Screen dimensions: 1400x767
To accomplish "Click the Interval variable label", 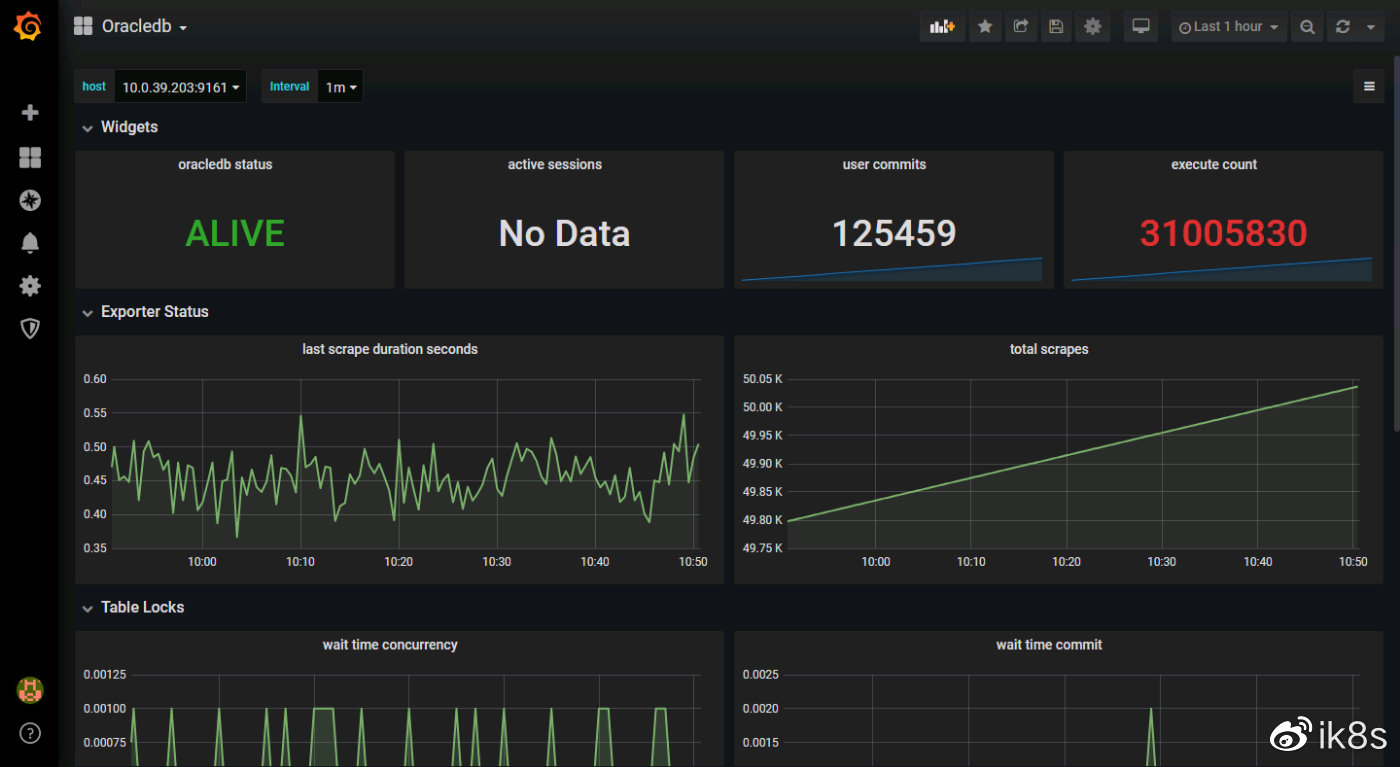I will pyautogui.click(x=289, y=87).
